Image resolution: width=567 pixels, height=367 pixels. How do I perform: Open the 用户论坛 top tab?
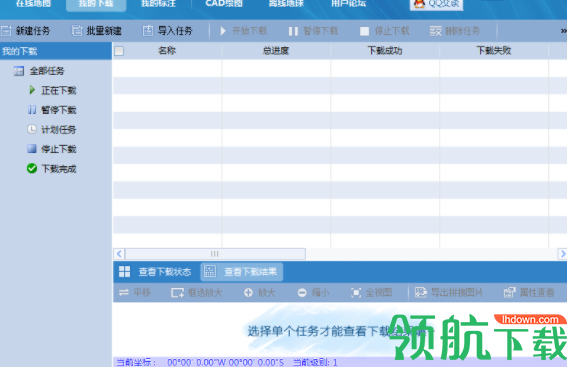349,4
